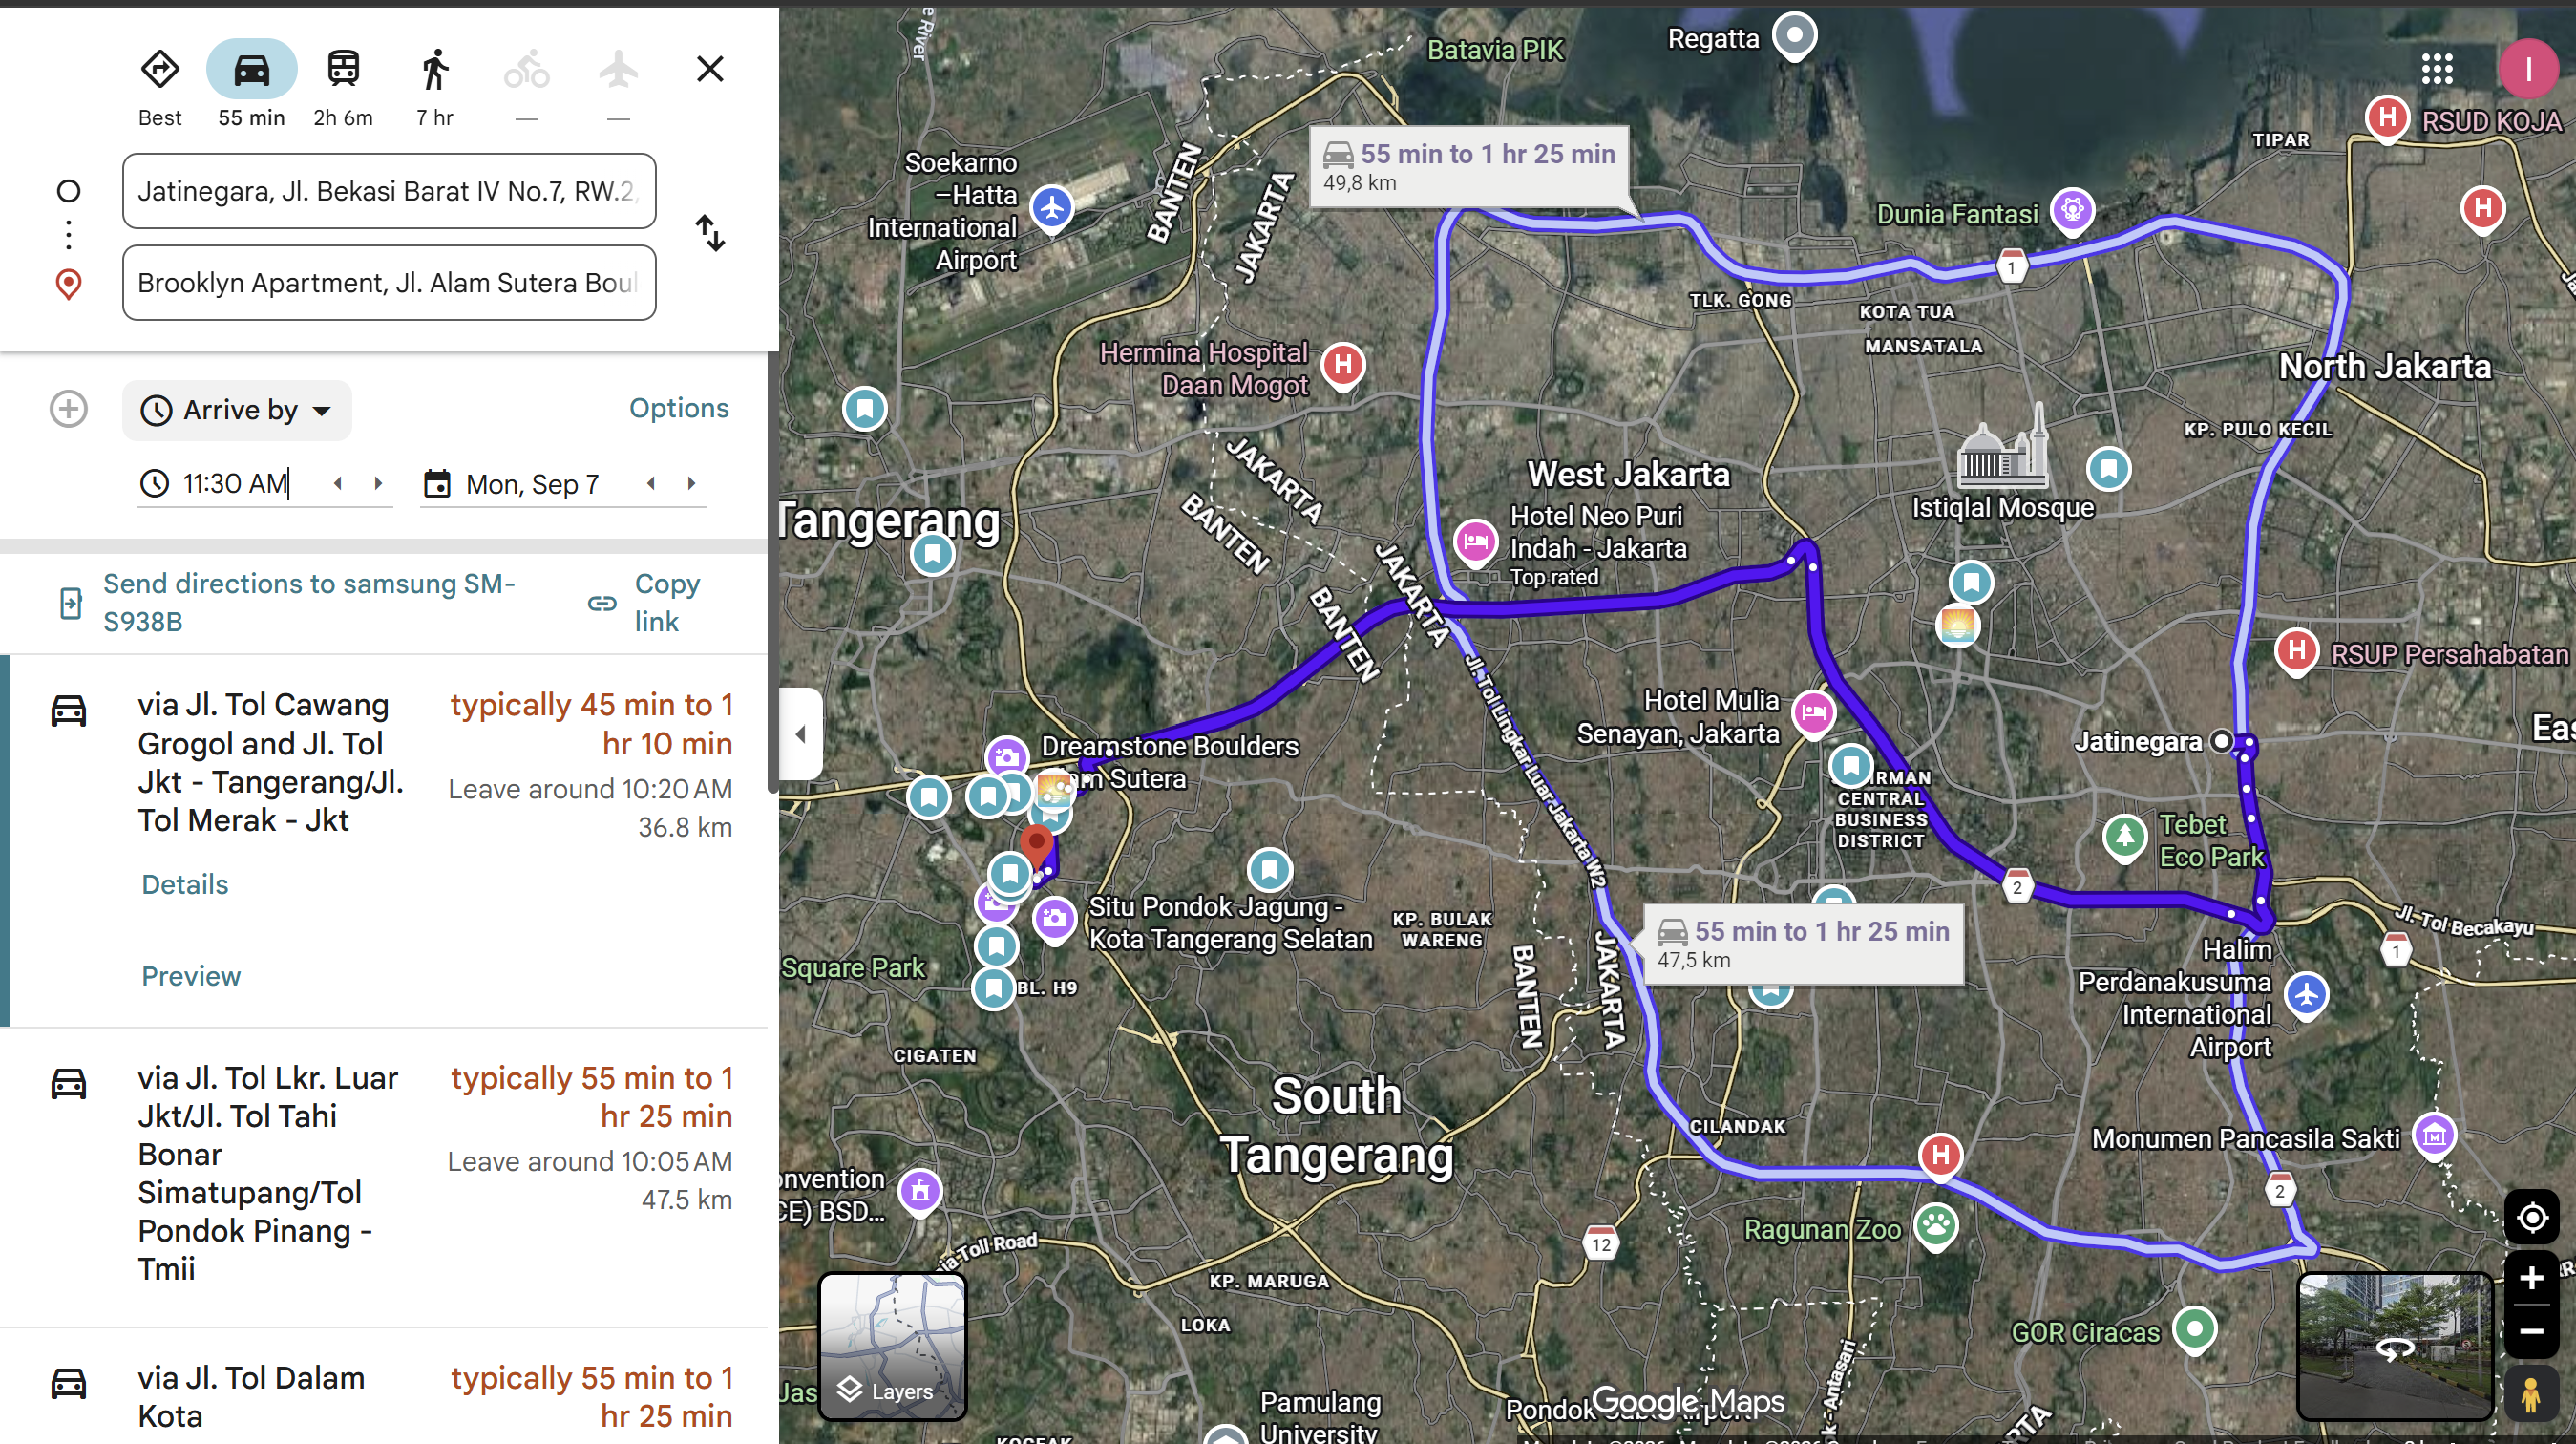The image size is (2576, 1444).
Task: Select the Driving travel mode
Action: pos(251,70)
